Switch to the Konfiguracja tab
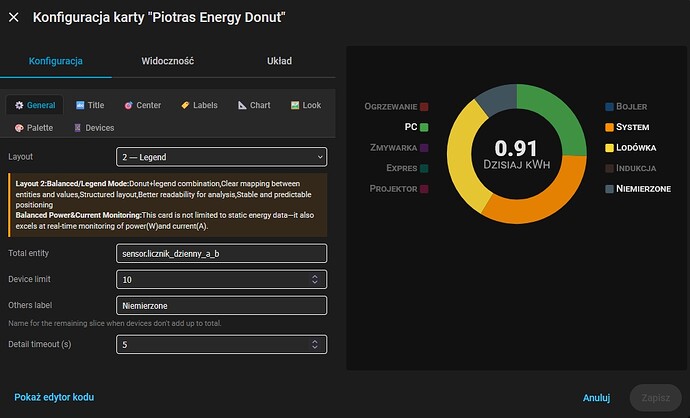The image size is (690, 418). coord(56,61)
